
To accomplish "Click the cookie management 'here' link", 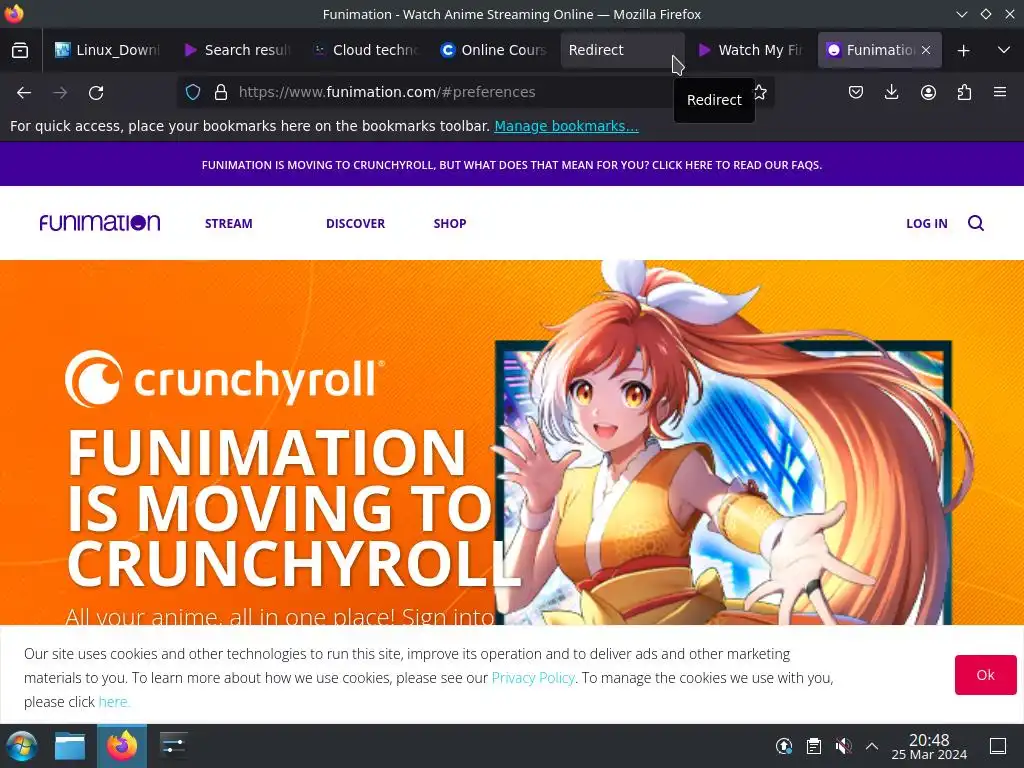I will [x=114, y=702].
